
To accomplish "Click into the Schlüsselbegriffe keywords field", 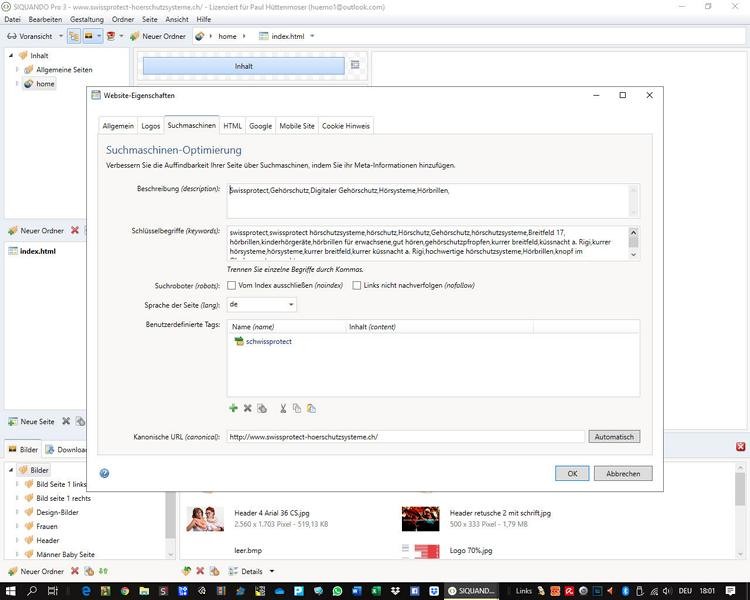I will pos(433,243).
